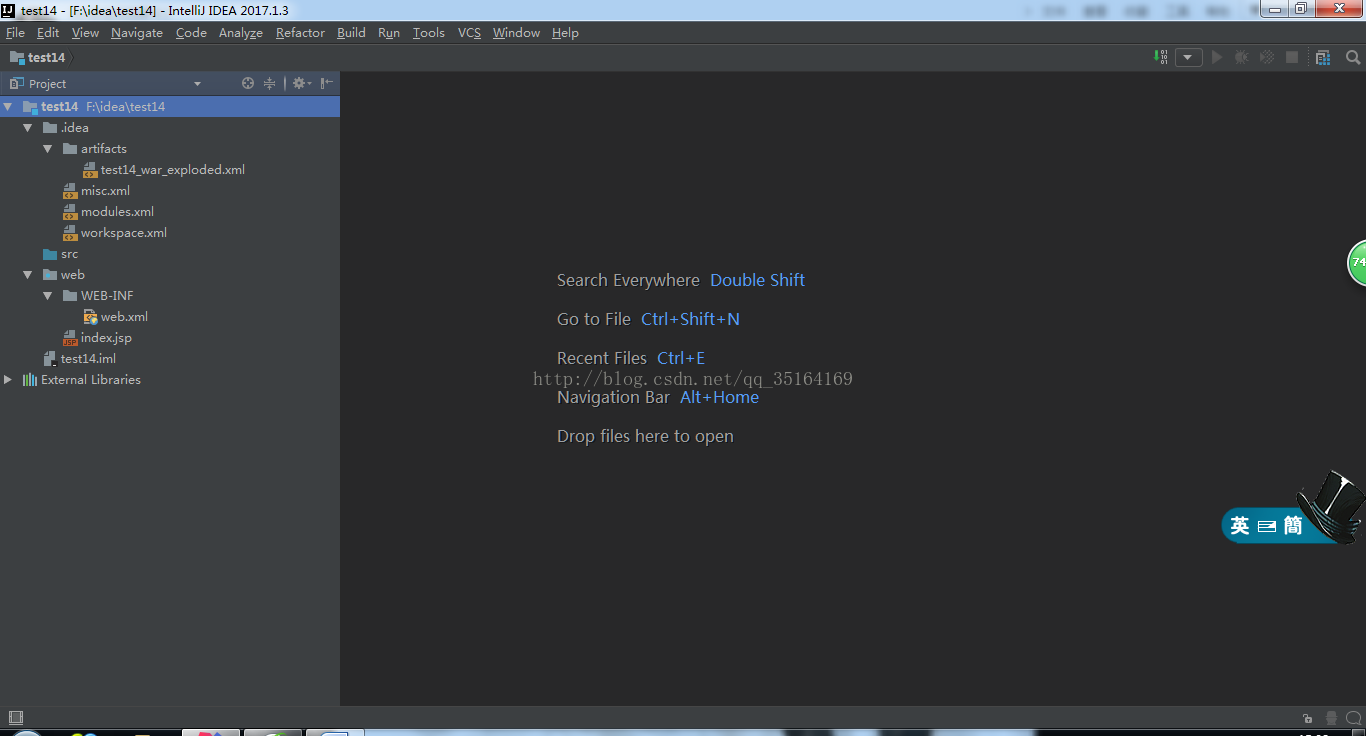
Task: Click Scroll from Source target icon
Action: click(248, 83)
